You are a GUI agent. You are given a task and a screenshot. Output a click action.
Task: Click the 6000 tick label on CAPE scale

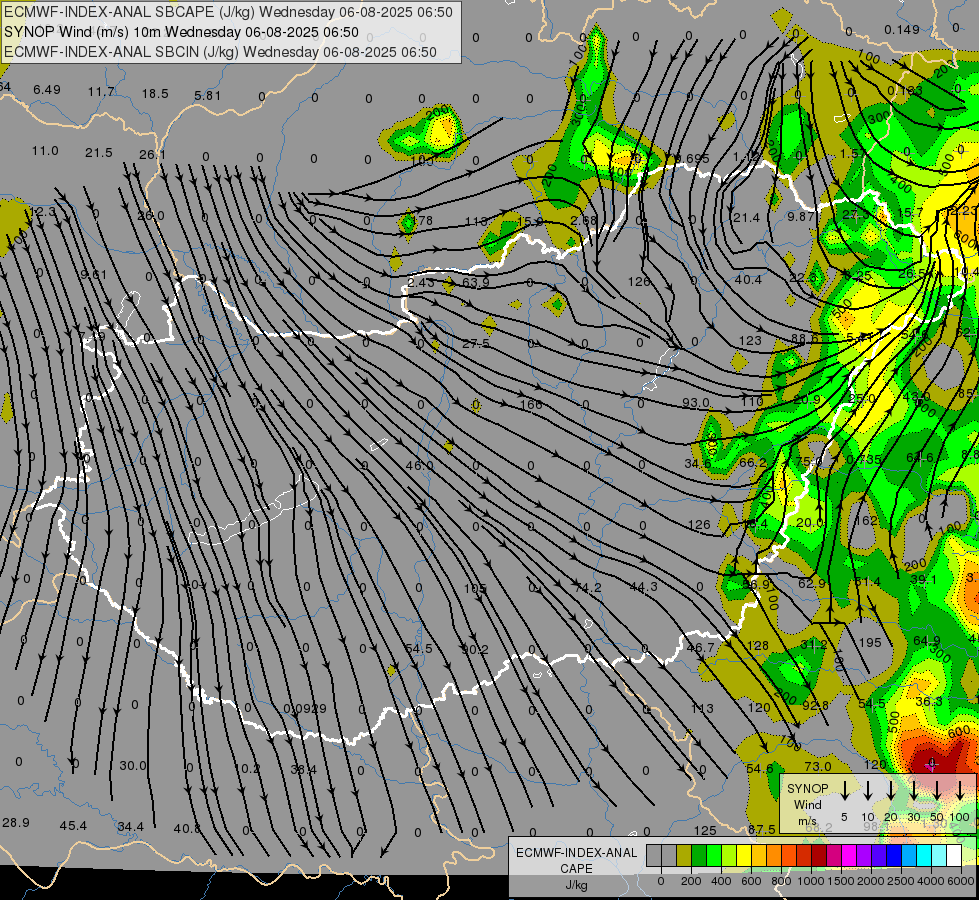[961, 881]
